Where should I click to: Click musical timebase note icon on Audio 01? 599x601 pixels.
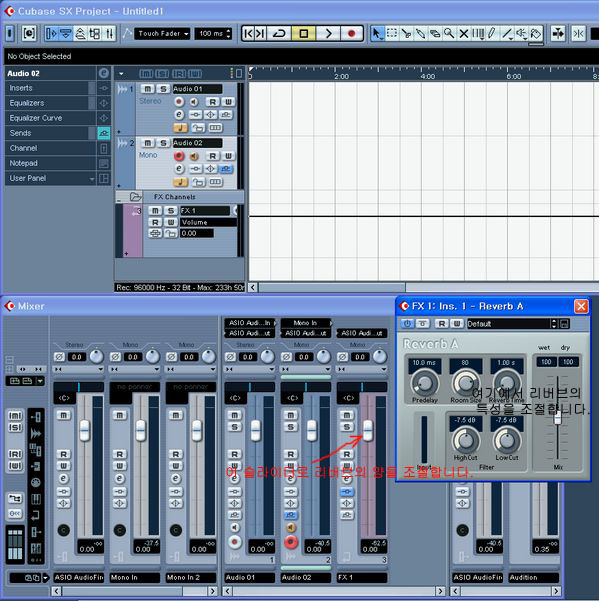(180, 128)
